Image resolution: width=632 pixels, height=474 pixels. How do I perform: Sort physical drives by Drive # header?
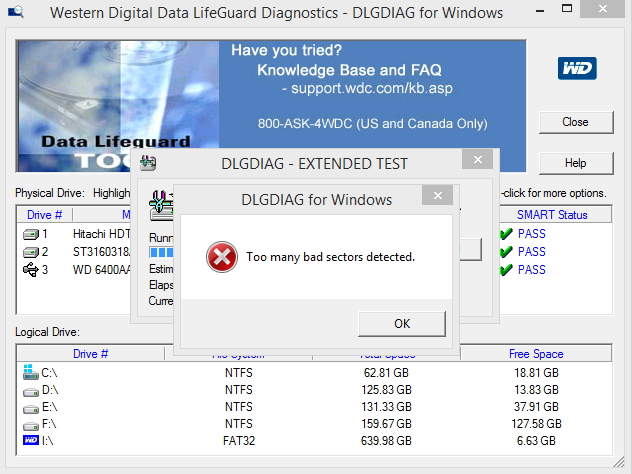pyautogui.click(x=44, y=215)
